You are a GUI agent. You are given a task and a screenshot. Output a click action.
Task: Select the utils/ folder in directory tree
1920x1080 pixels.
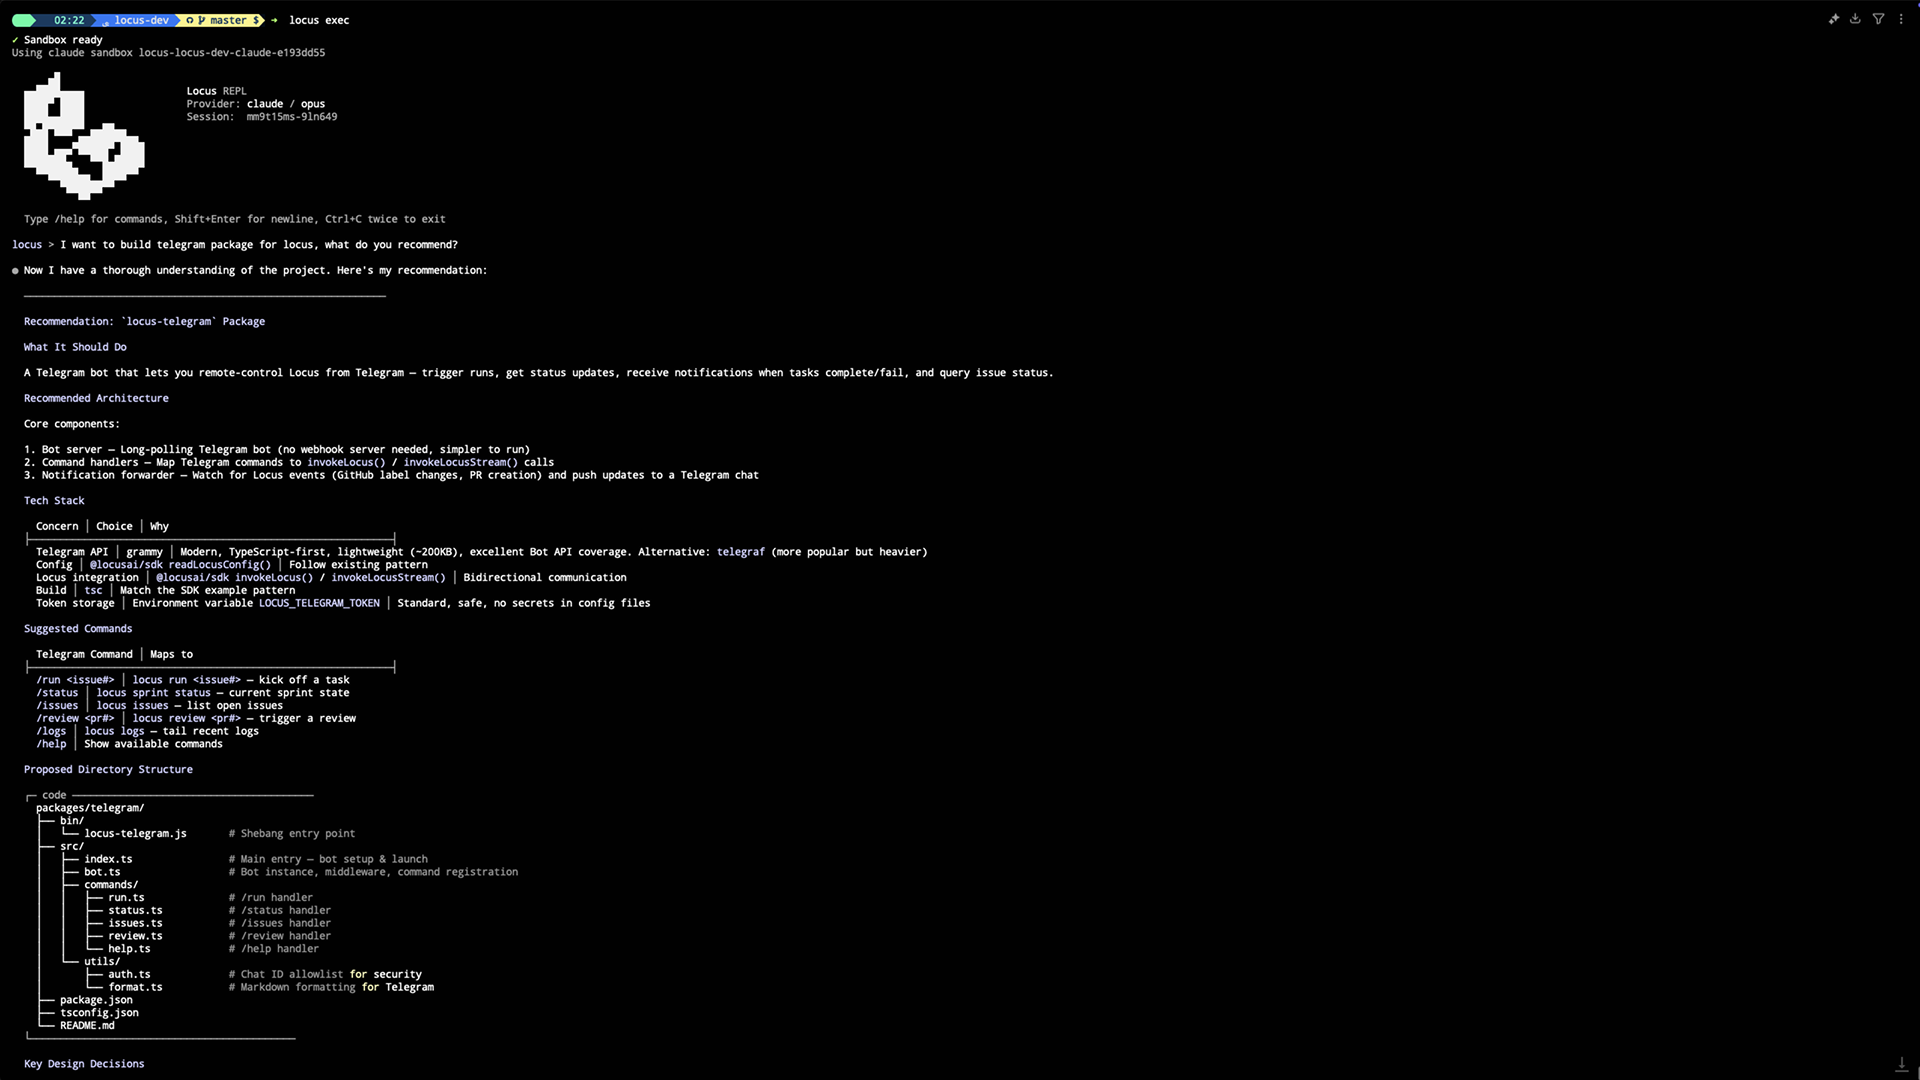pyautogui.click(x=102, y=962)
